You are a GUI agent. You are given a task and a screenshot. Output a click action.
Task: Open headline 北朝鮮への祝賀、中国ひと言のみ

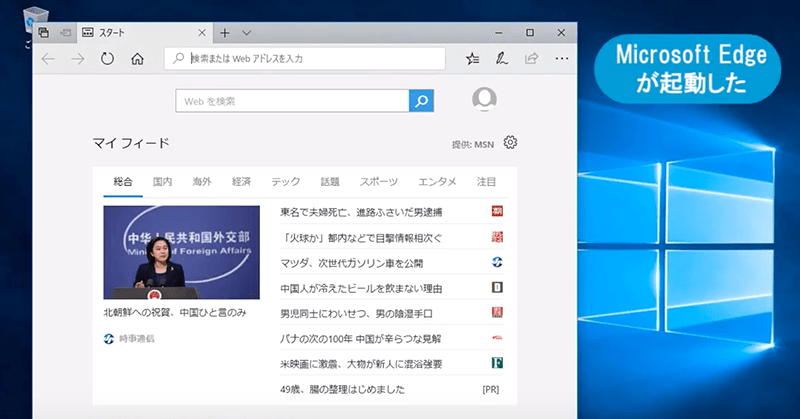[x=175, y=312]
